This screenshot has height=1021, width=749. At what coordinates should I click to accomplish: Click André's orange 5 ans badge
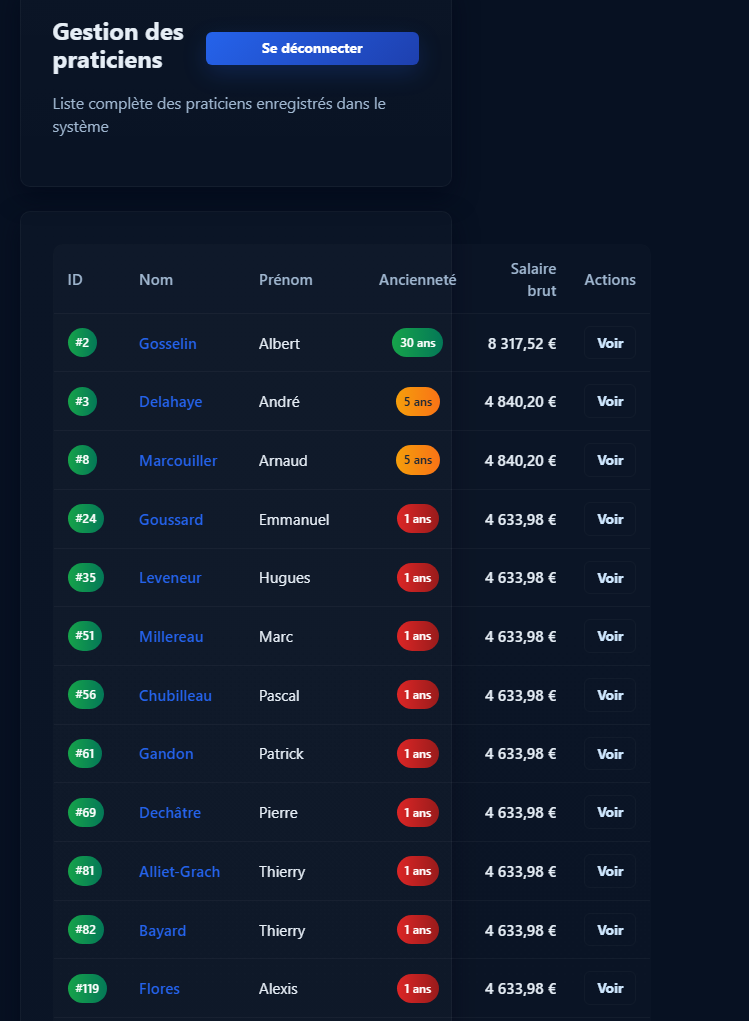coord(417,401)
